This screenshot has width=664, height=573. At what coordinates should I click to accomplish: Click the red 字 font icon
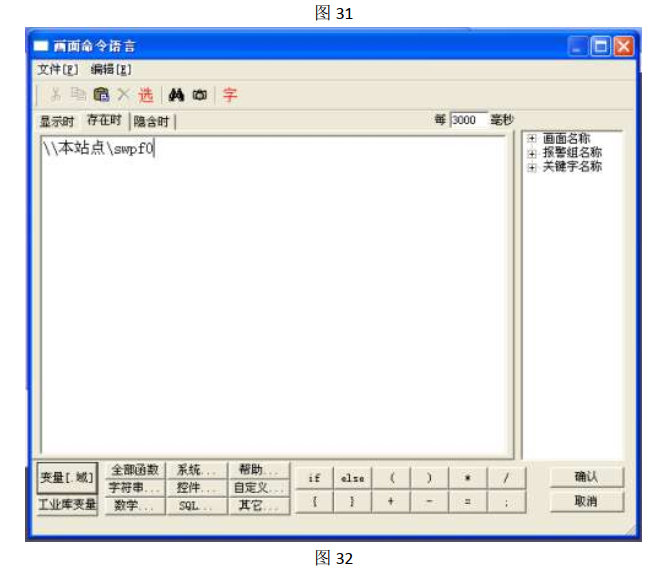(230, 95)
